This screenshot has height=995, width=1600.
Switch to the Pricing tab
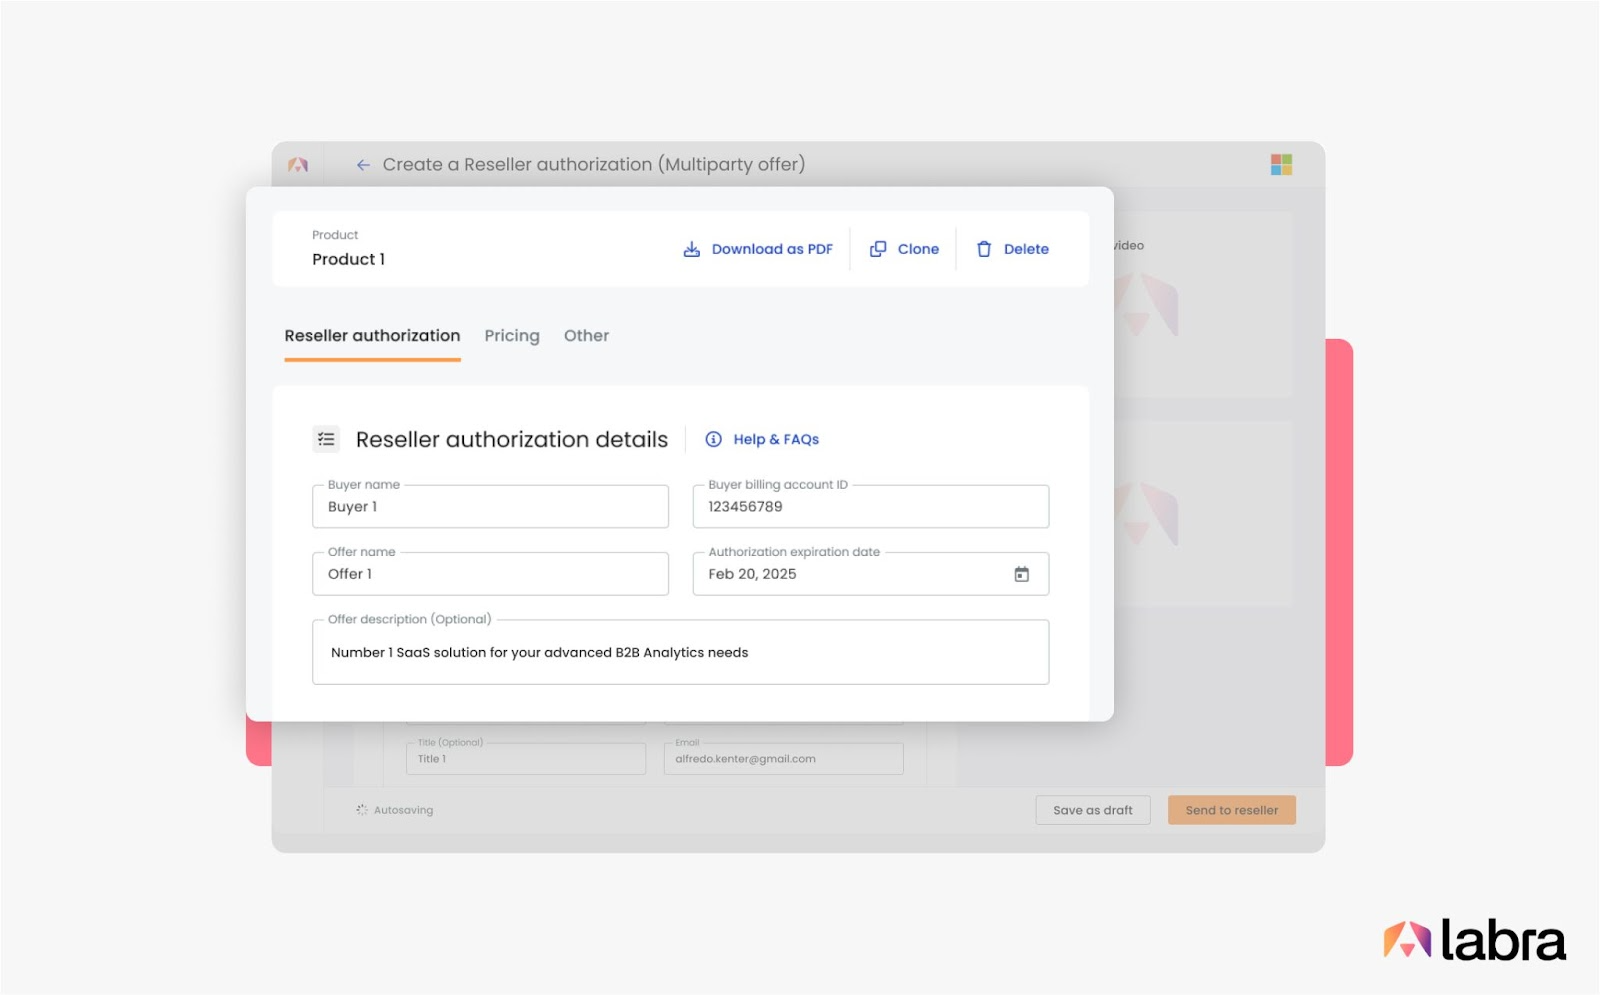(x=512, y=336)
